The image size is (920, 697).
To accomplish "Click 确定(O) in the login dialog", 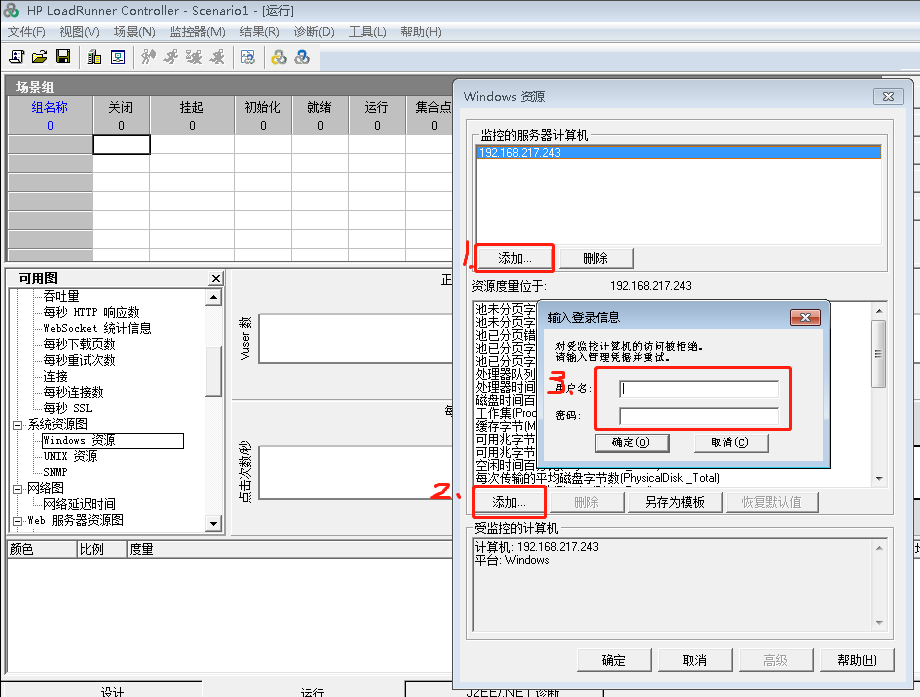I will [630, 442].
